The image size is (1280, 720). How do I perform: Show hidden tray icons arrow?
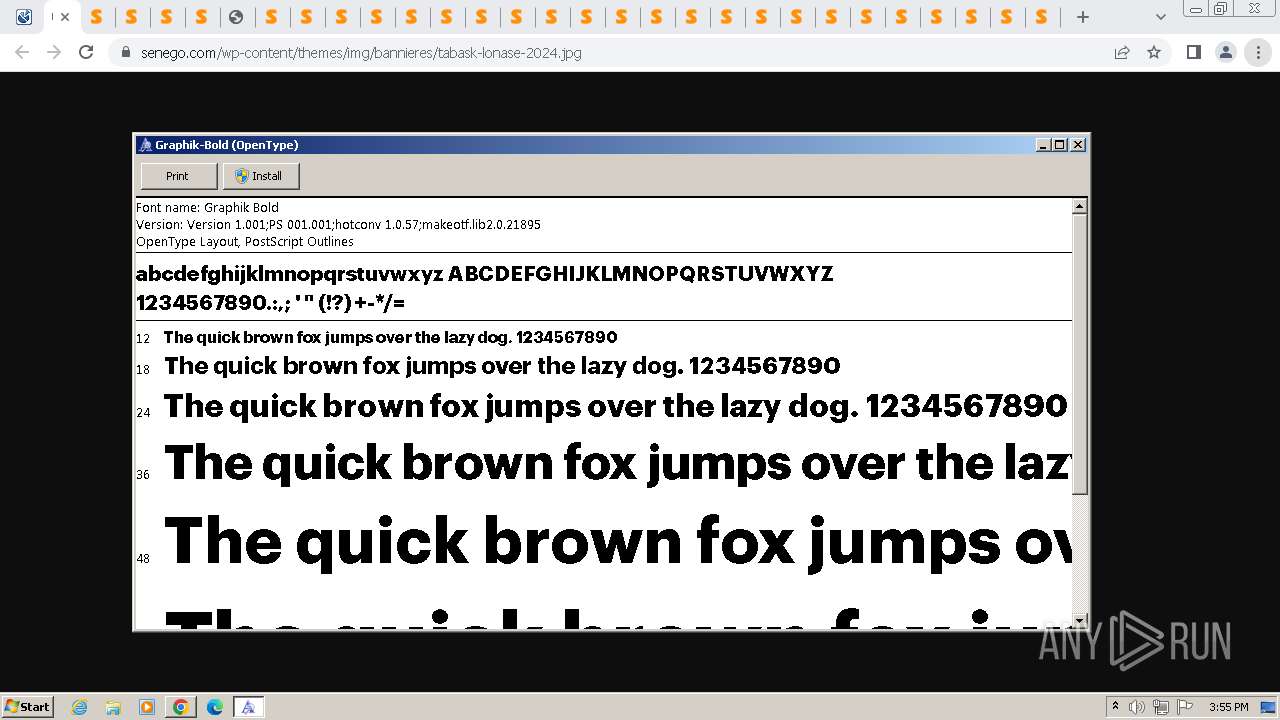tap(1115, 707)
